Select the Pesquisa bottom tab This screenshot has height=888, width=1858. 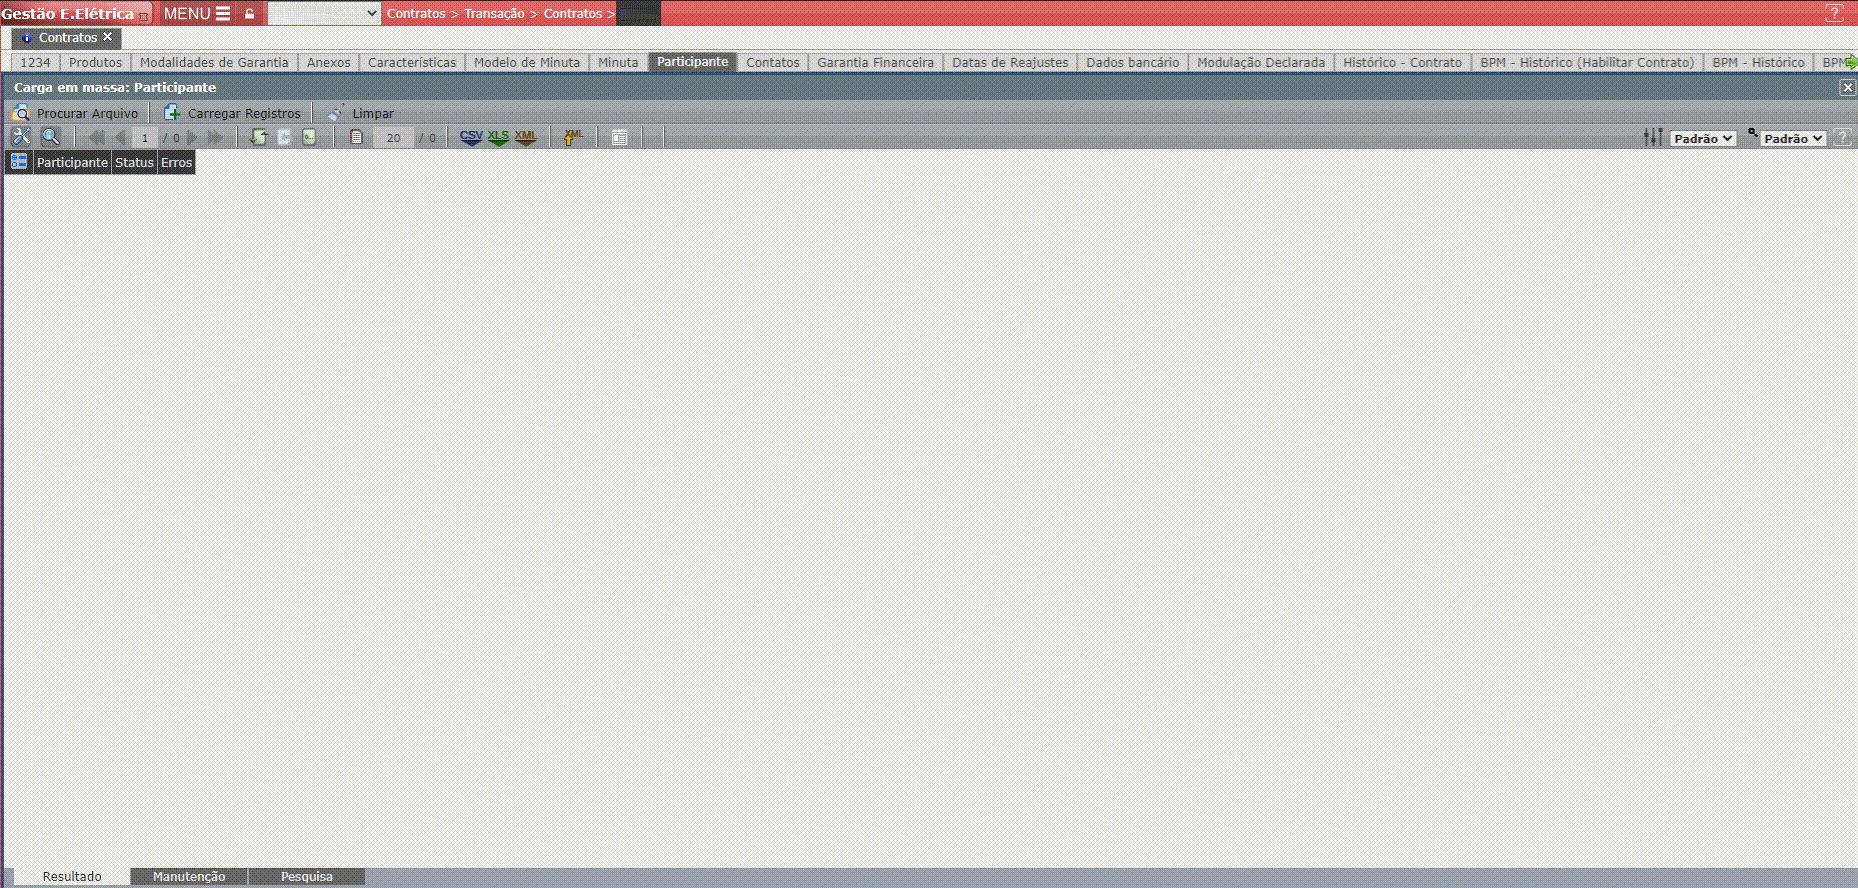(307, 877)
